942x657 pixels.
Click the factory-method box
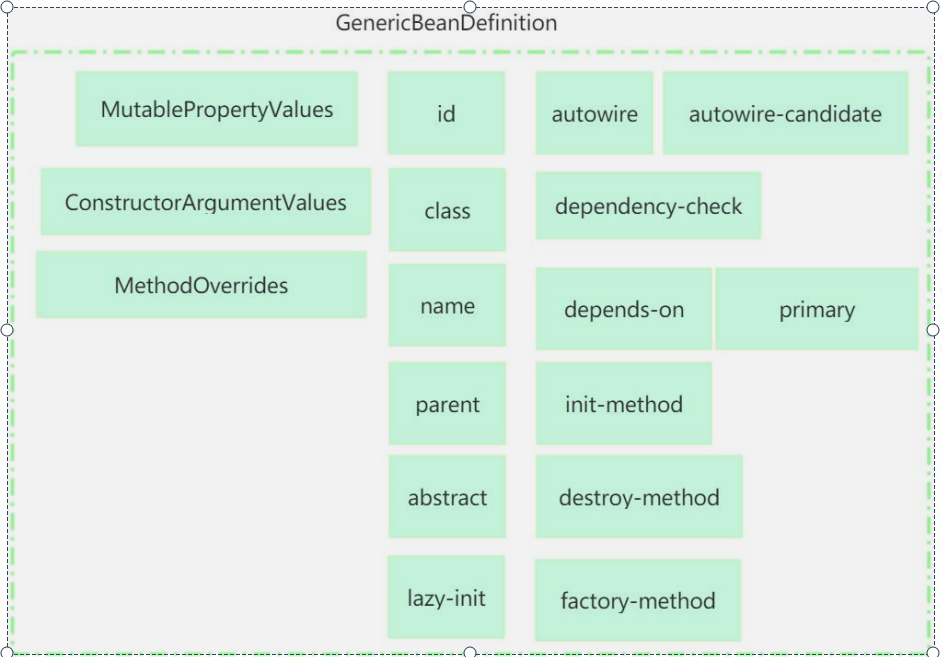[x=638, y=600]
